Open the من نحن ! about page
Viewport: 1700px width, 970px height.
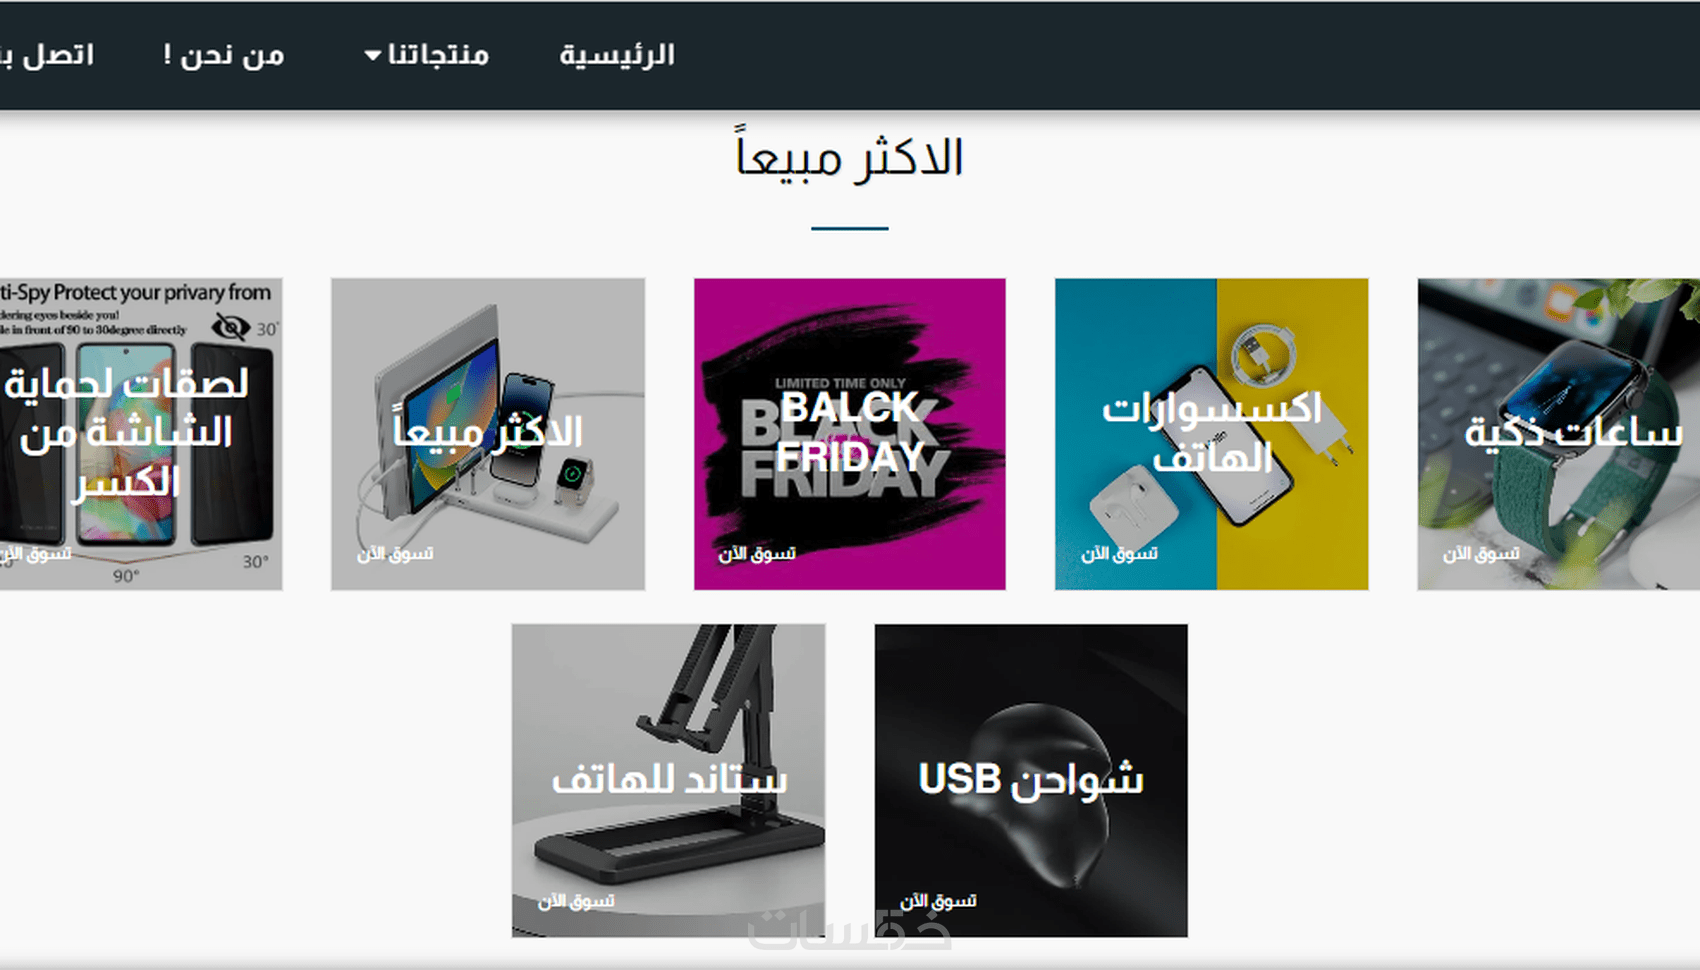pyautogui.click(x=224, y=55)
